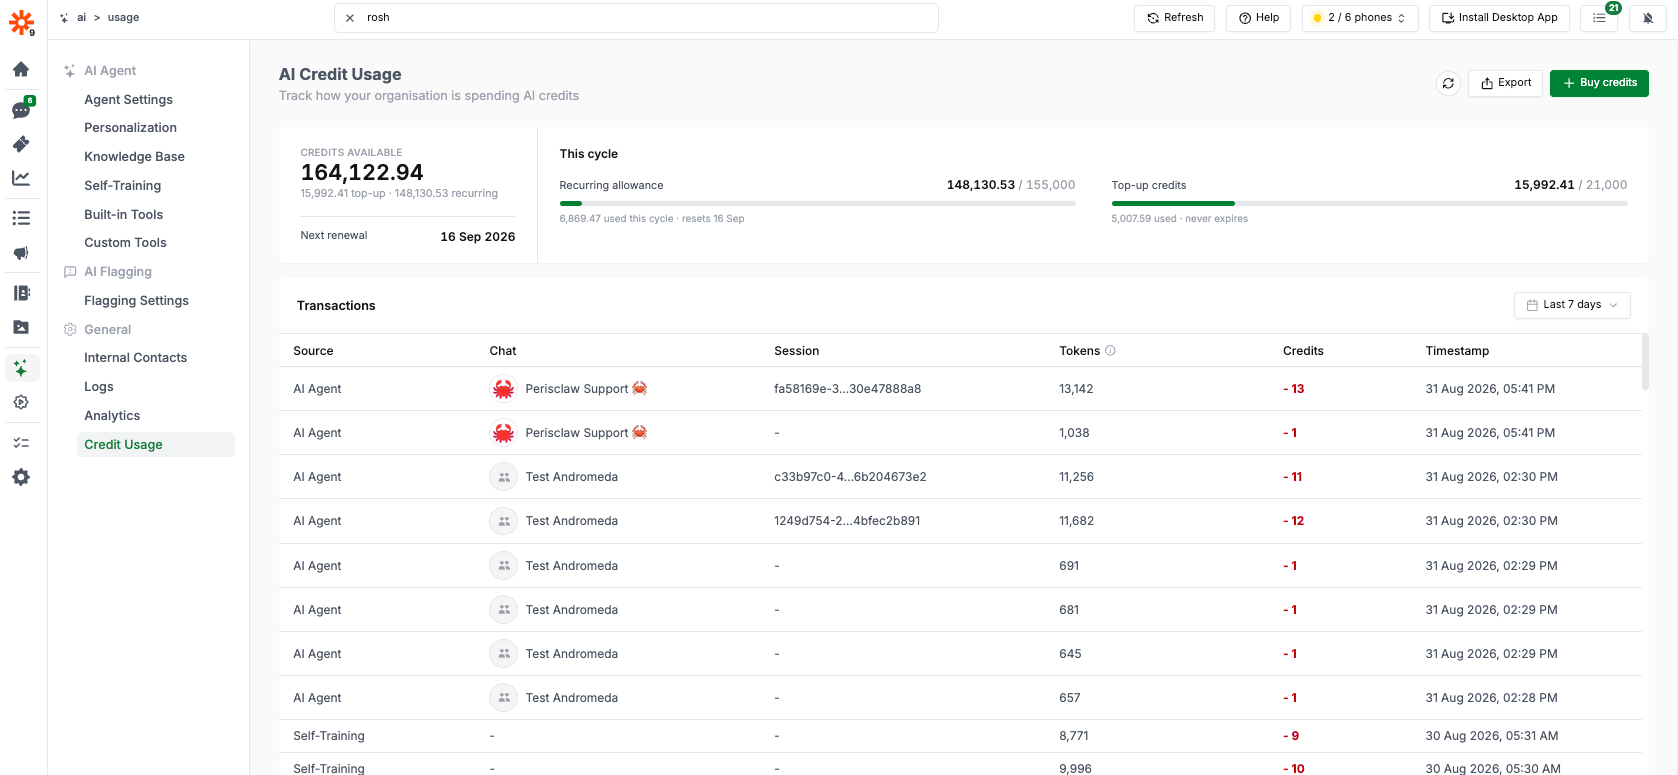Click the AI Agent section sparkle icon
1678x775 pixels.
coord(70,71)
